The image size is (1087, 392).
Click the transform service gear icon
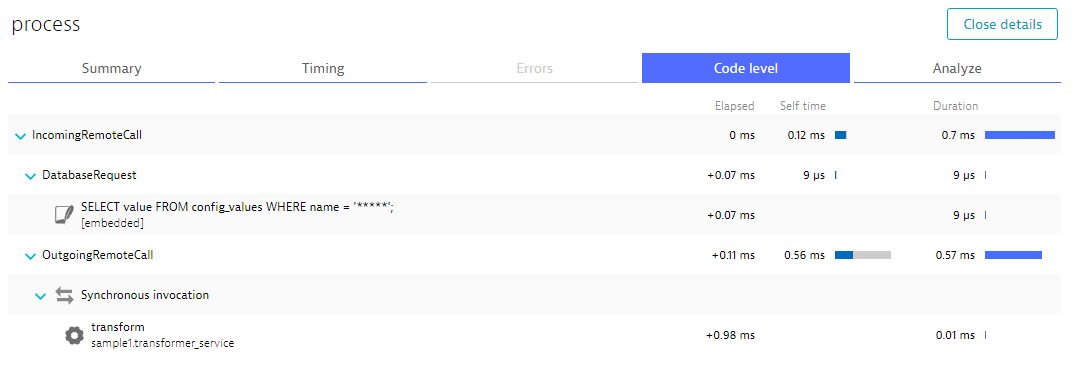(x=74, y=336)
